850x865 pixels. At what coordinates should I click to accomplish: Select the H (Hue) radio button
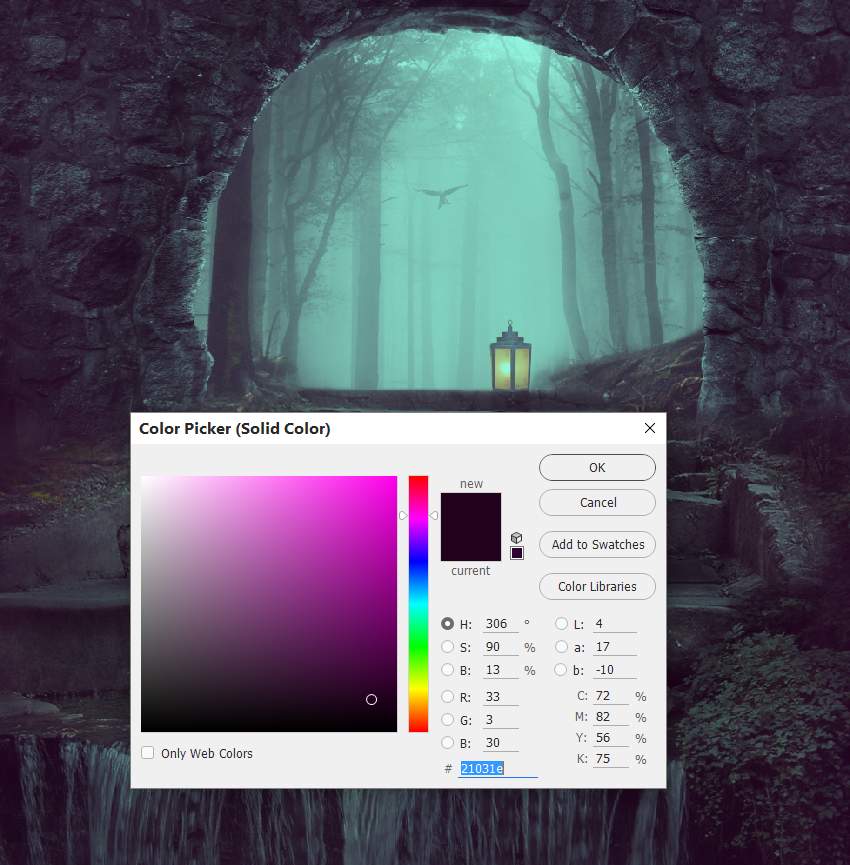(x=447, y=623)
